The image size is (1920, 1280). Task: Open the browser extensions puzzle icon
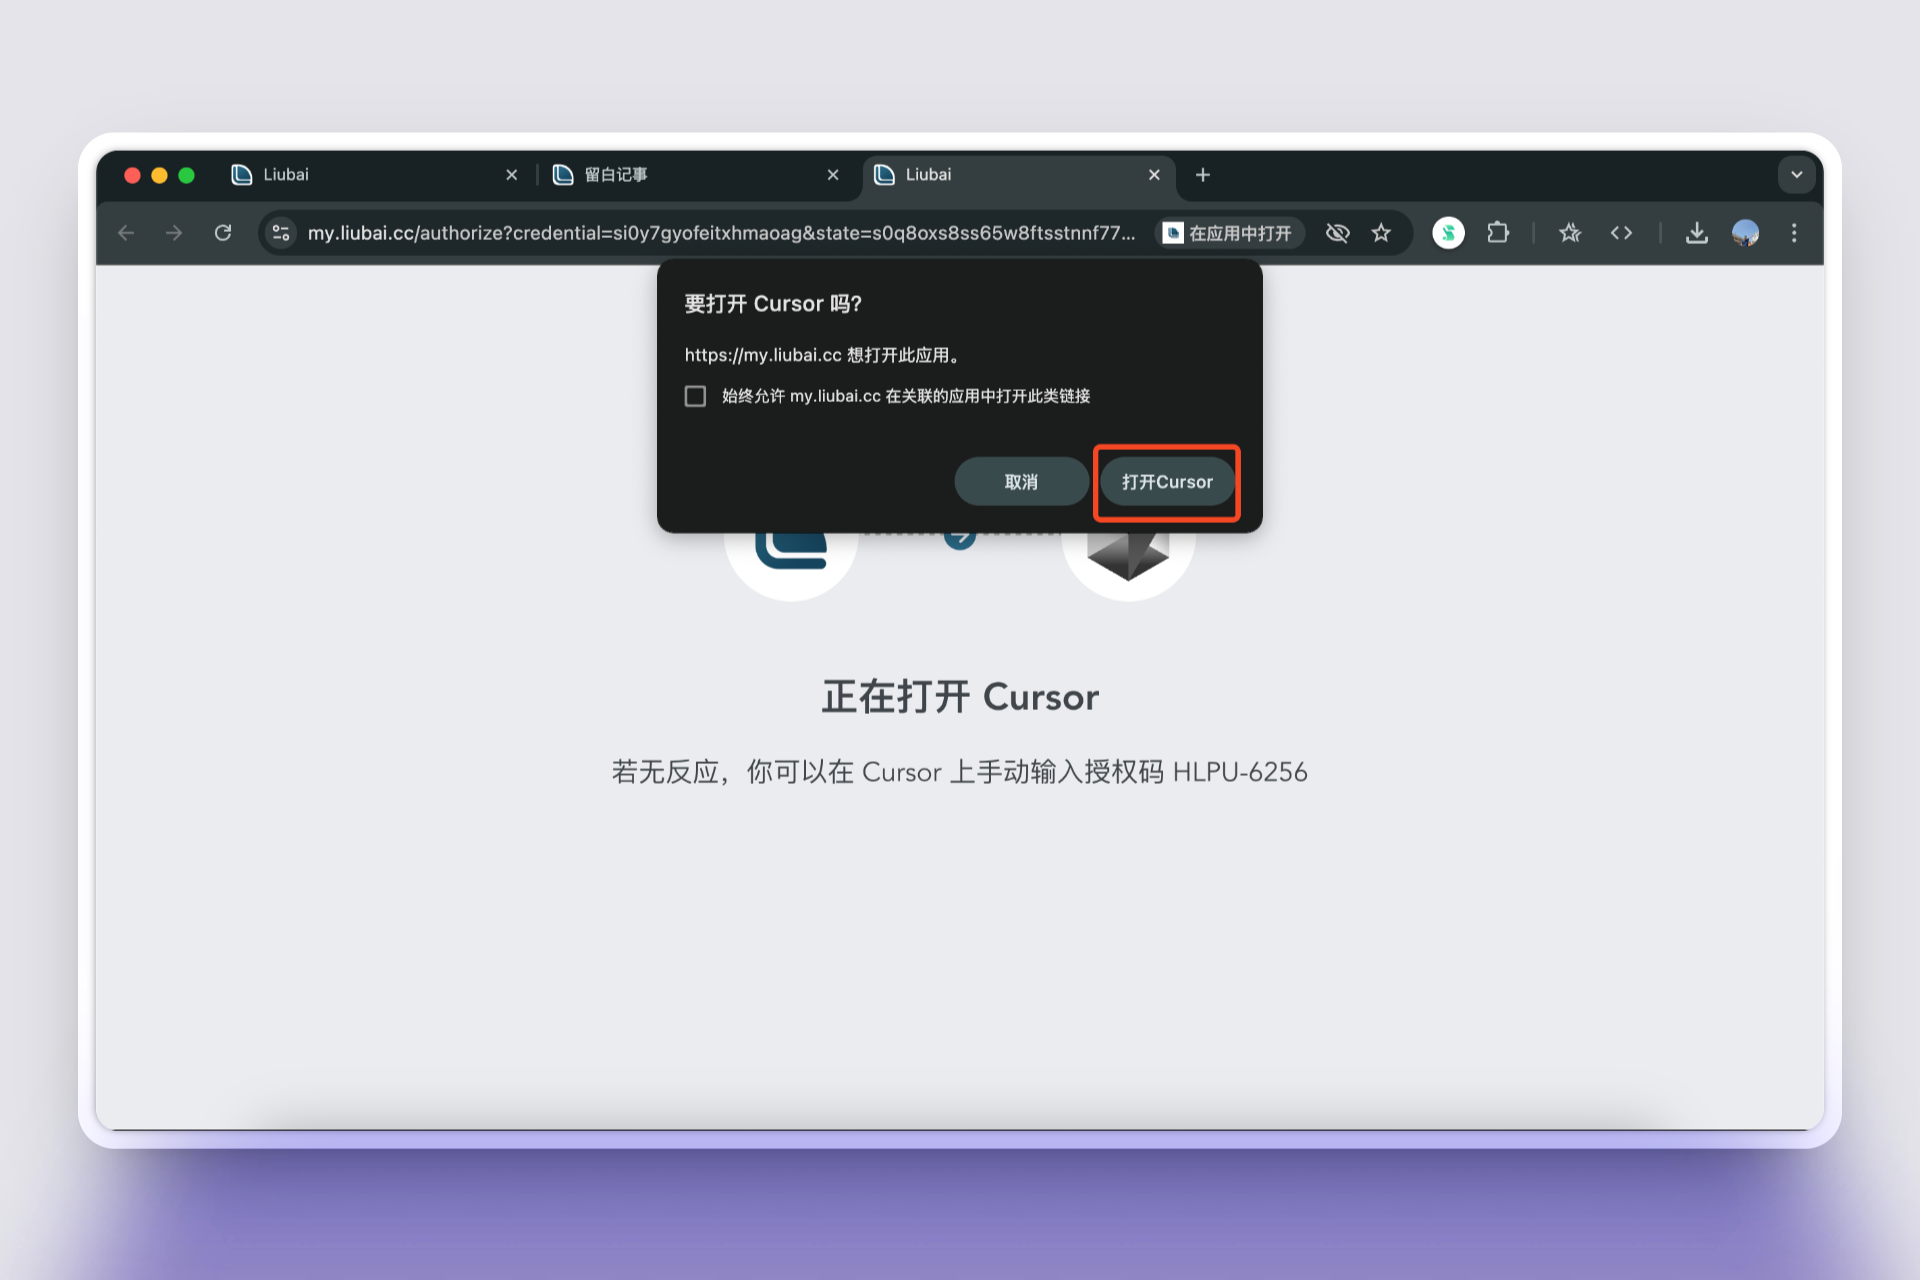point(1497,232)
